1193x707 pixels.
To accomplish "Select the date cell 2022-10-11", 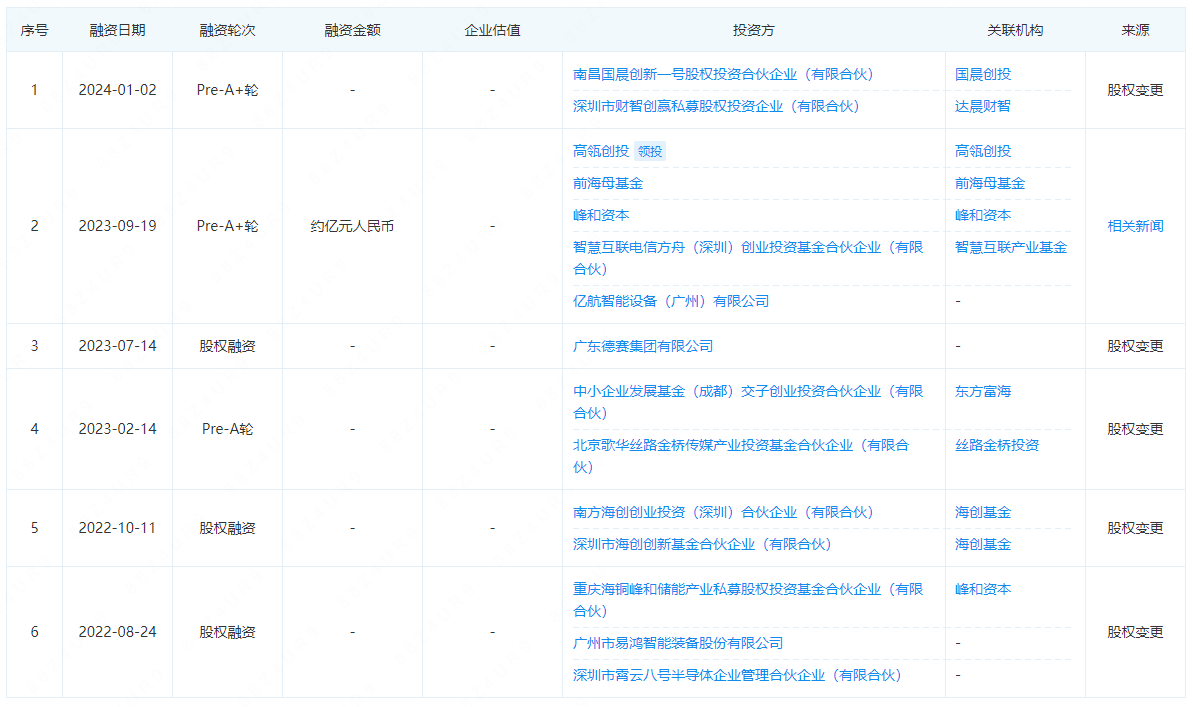I will (117, 527).
